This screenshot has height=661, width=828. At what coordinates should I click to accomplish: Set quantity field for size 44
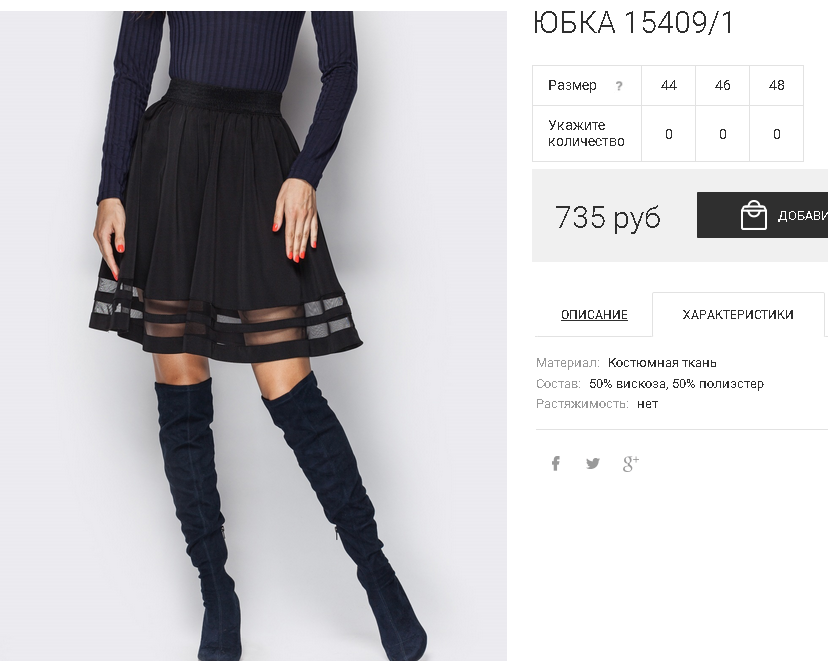point(669,134)
